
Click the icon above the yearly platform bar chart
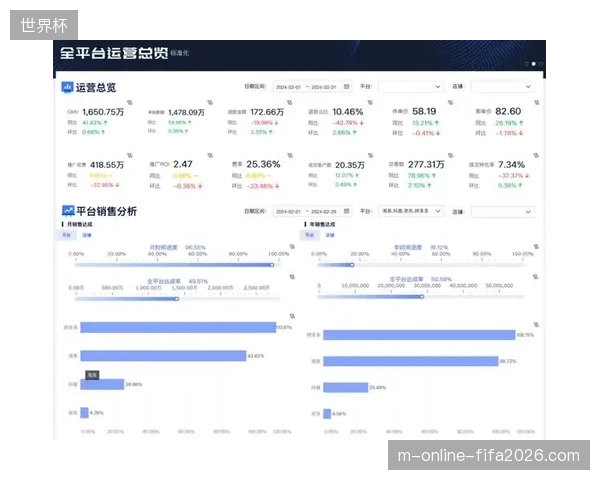pyautogui.click(x=536, y=325)
